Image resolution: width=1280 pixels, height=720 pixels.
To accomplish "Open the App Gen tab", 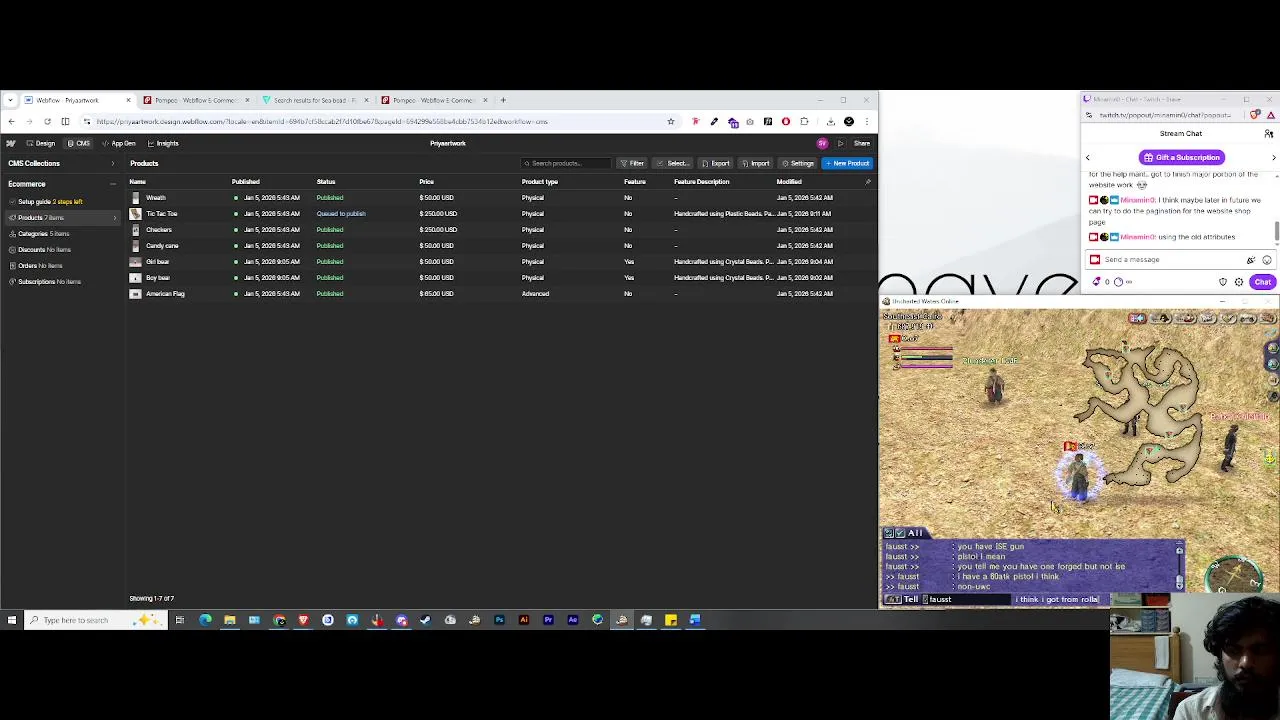I will [x=119, y=143].
